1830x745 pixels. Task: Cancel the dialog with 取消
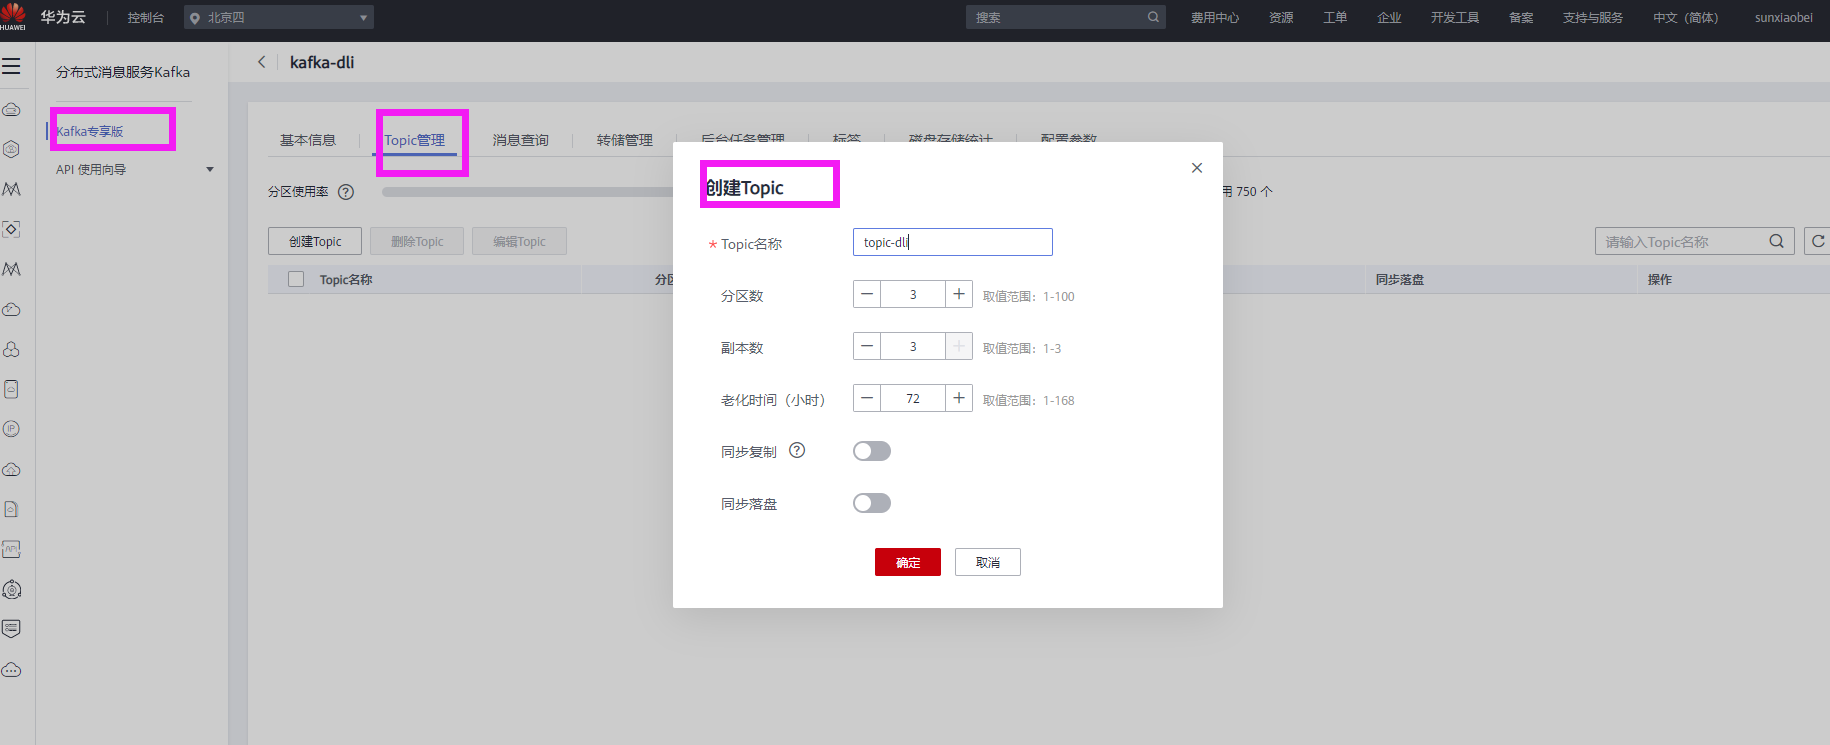click(x=988, y=562)
